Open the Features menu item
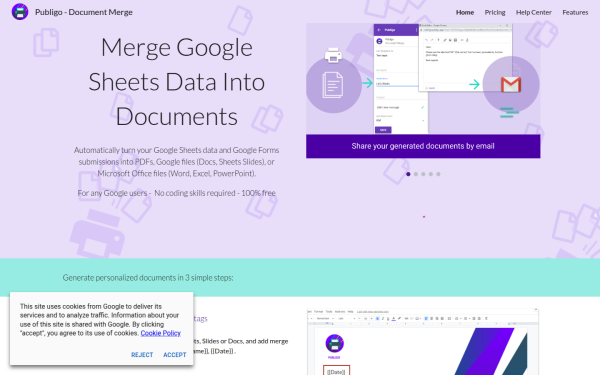600x375 pixels. click(x=575, y=12)
